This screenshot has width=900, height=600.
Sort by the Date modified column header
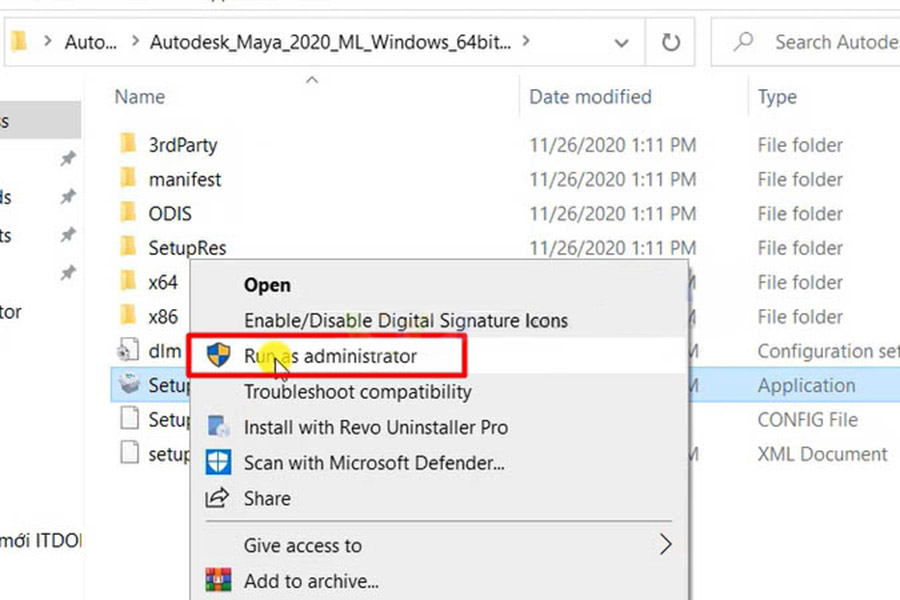tap(590, 97)
